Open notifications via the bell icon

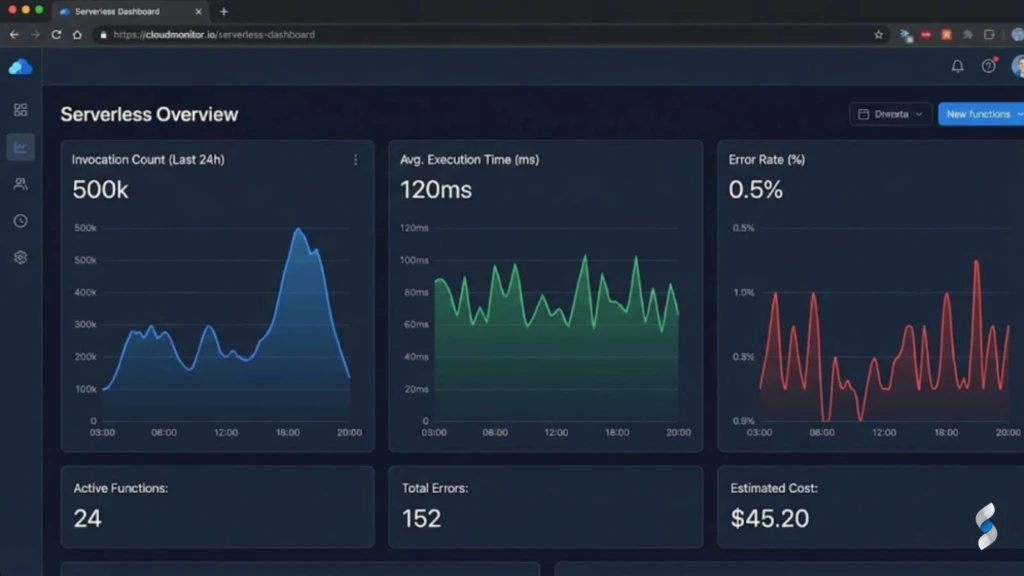pyautogui.click(x=957, y=66)
